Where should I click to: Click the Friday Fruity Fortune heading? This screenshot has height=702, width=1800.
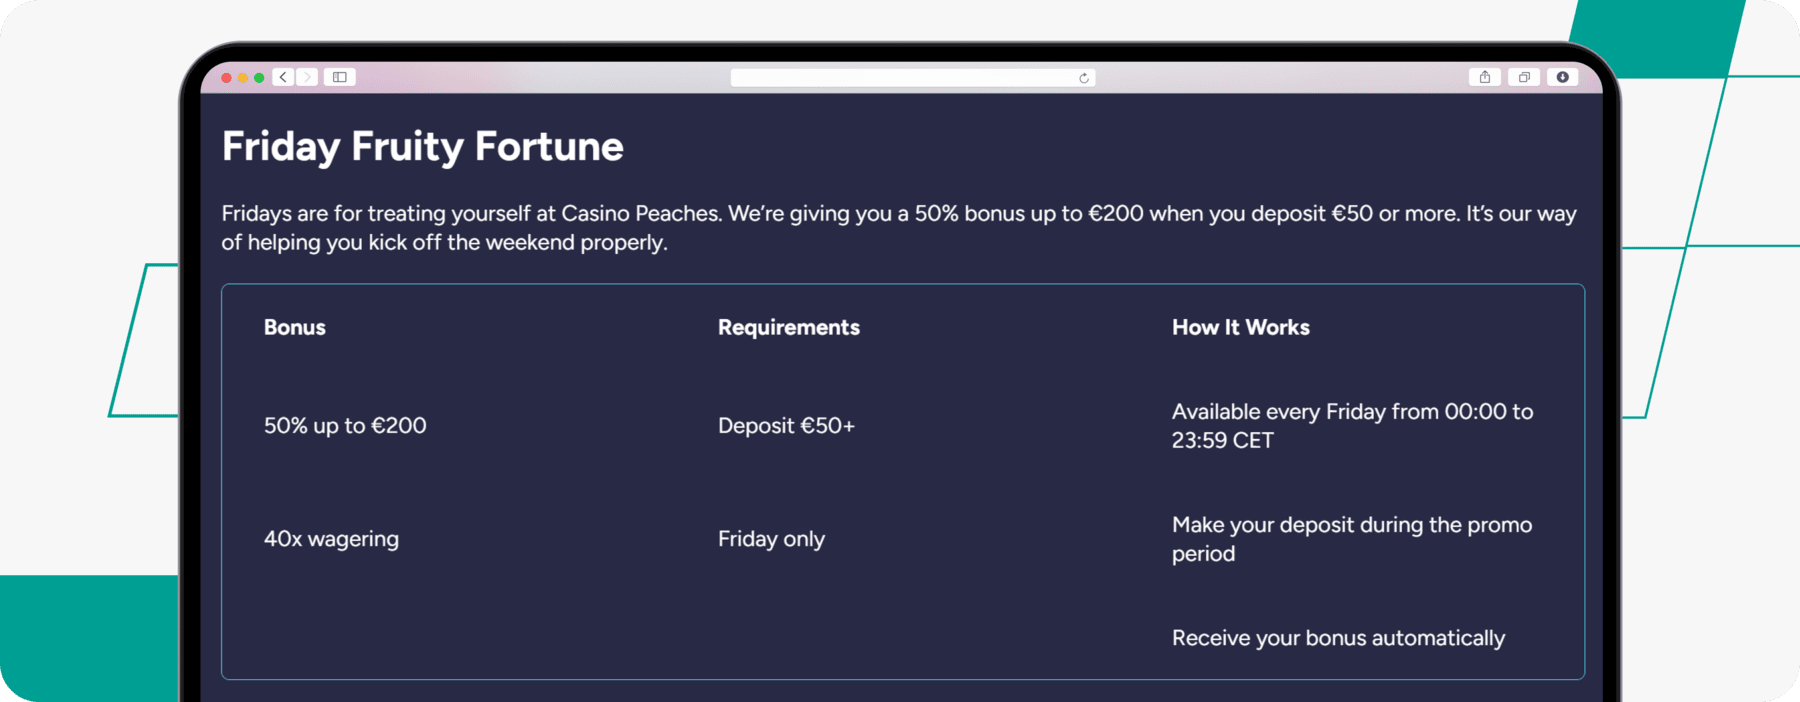[x=423, y=147]
